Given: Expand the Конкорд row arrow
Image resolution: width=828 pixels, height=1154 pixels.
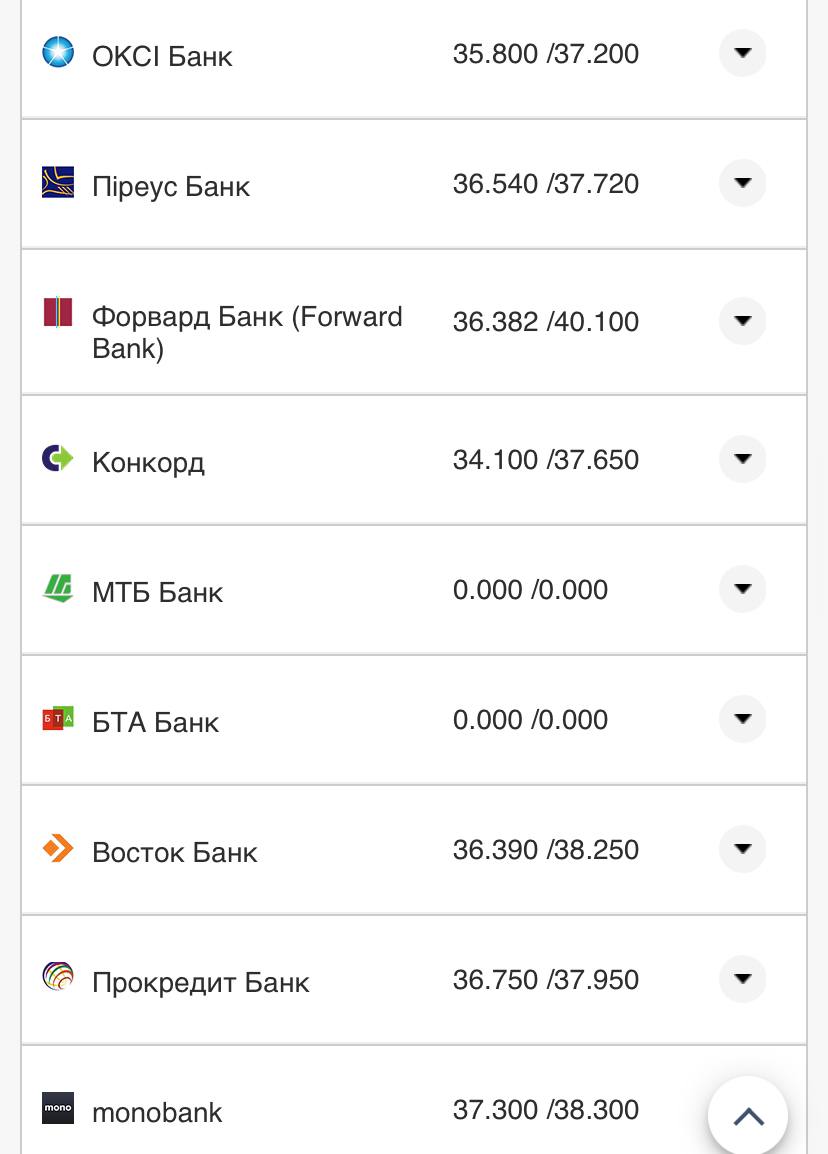Looking at the screenshot, I should click(x=742, y=459).
